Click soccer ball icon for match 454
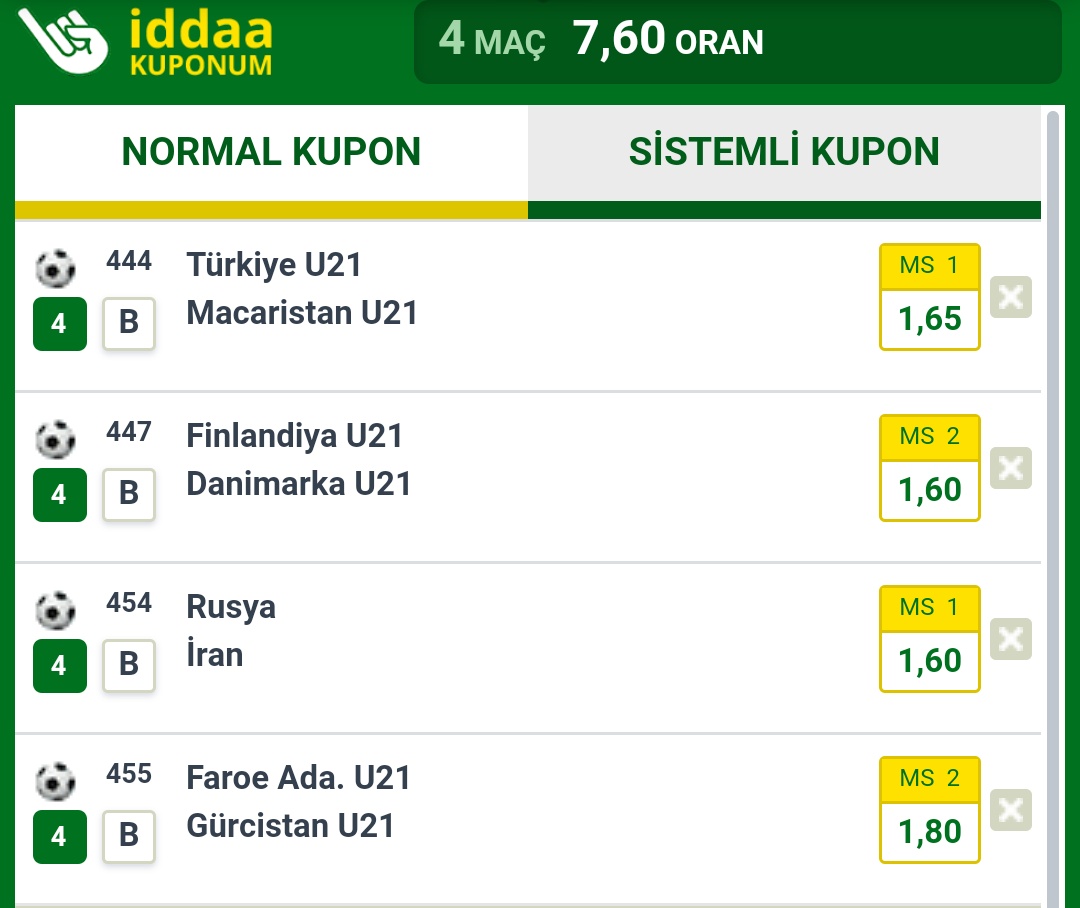 coord(55,610)
